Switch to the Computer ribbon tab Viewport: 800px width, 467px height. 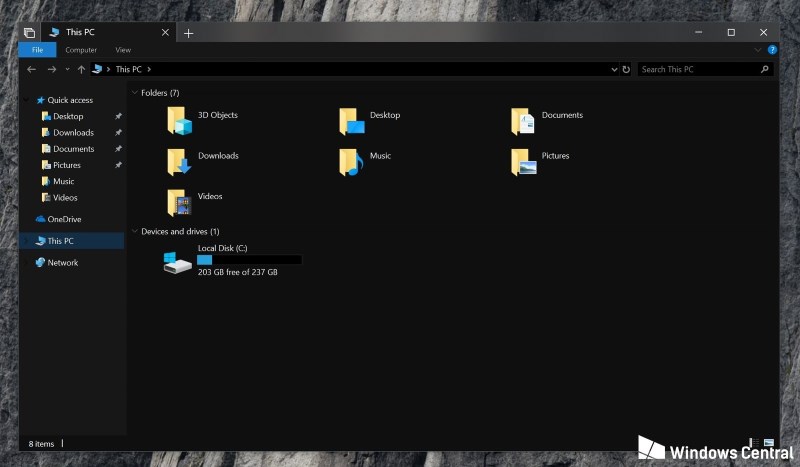click(x=81, y=50)
